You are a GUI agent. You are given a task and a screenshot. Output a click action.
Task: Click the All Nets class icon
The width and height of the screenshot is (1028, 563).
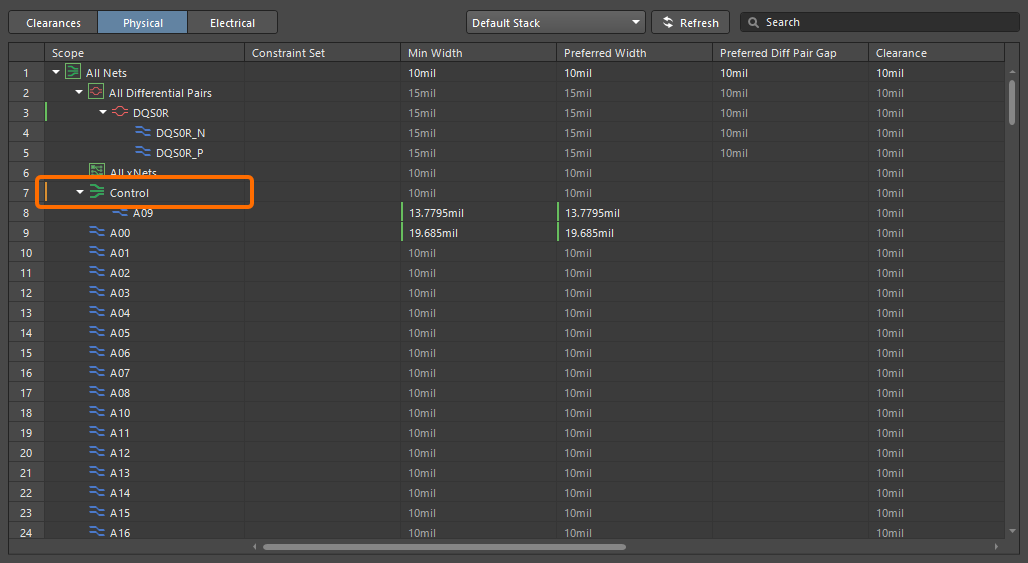pos(73,72)
